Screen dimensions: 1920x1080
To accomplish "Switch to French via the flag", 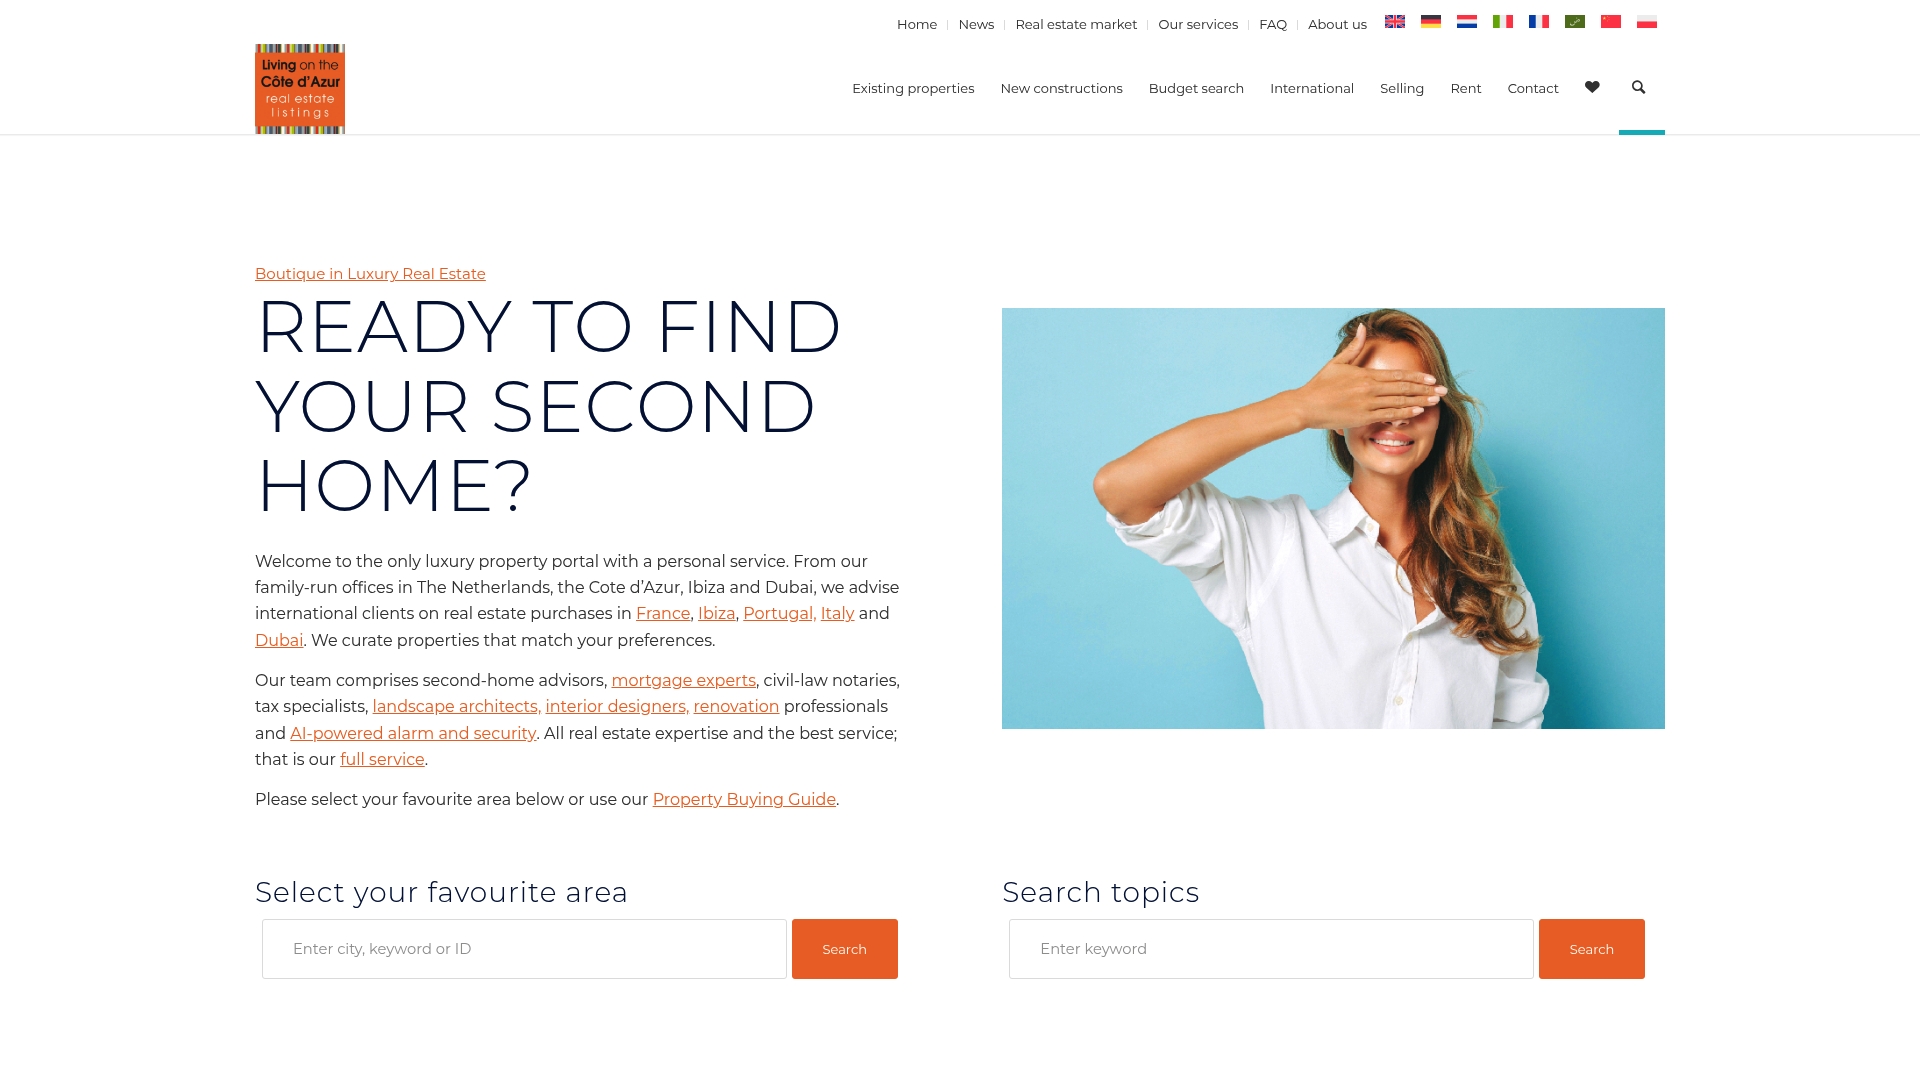I will pos(1538,22).
